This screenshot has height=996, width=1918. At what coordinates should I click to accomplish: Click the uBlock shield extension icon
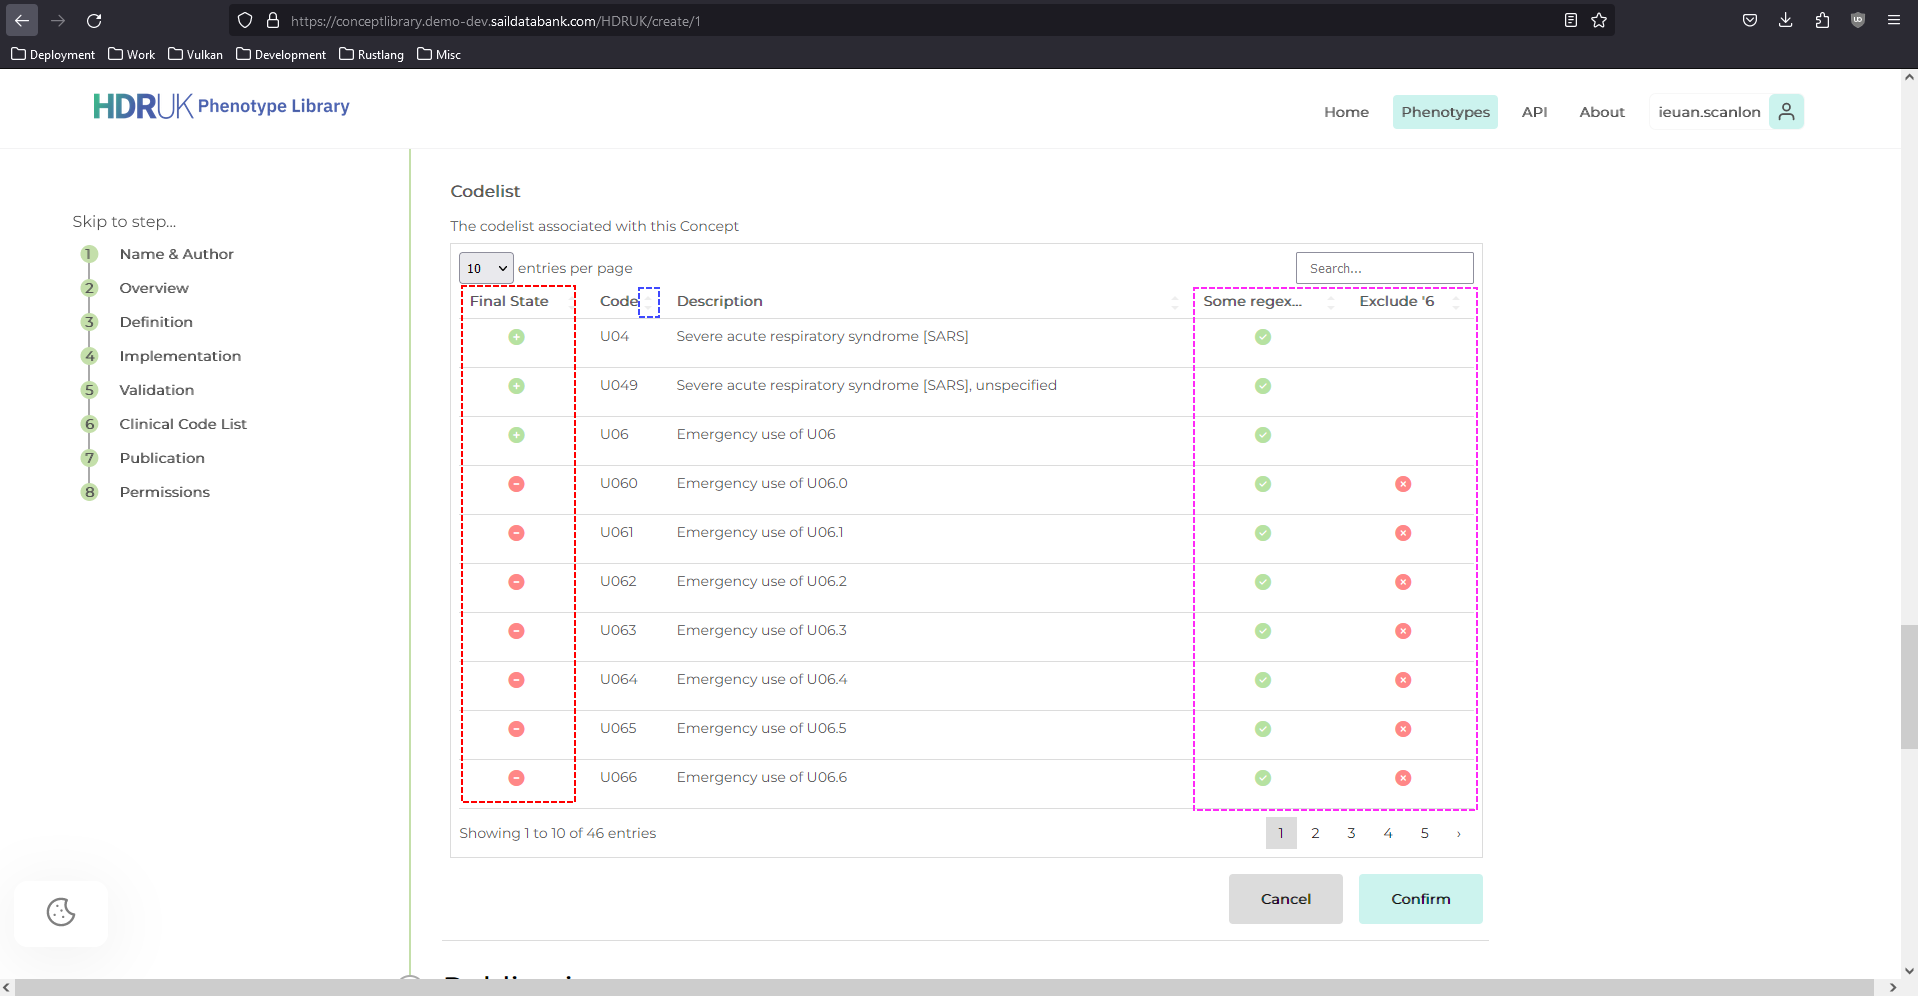click(1858, 20)
